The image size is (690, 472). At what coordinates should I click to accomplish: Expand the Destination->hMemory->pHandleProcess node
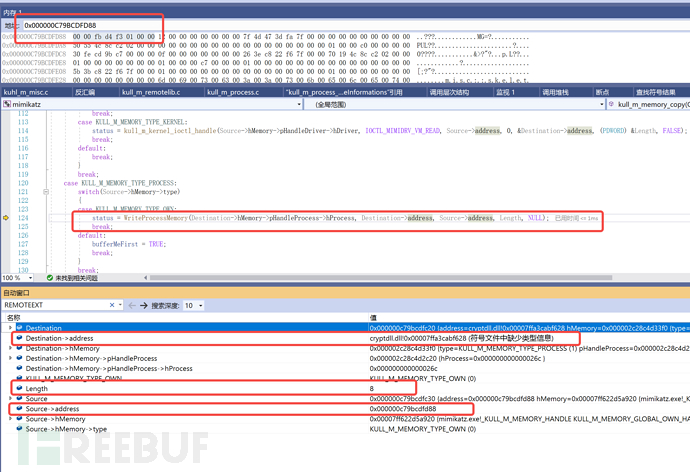tap(10, 358)
